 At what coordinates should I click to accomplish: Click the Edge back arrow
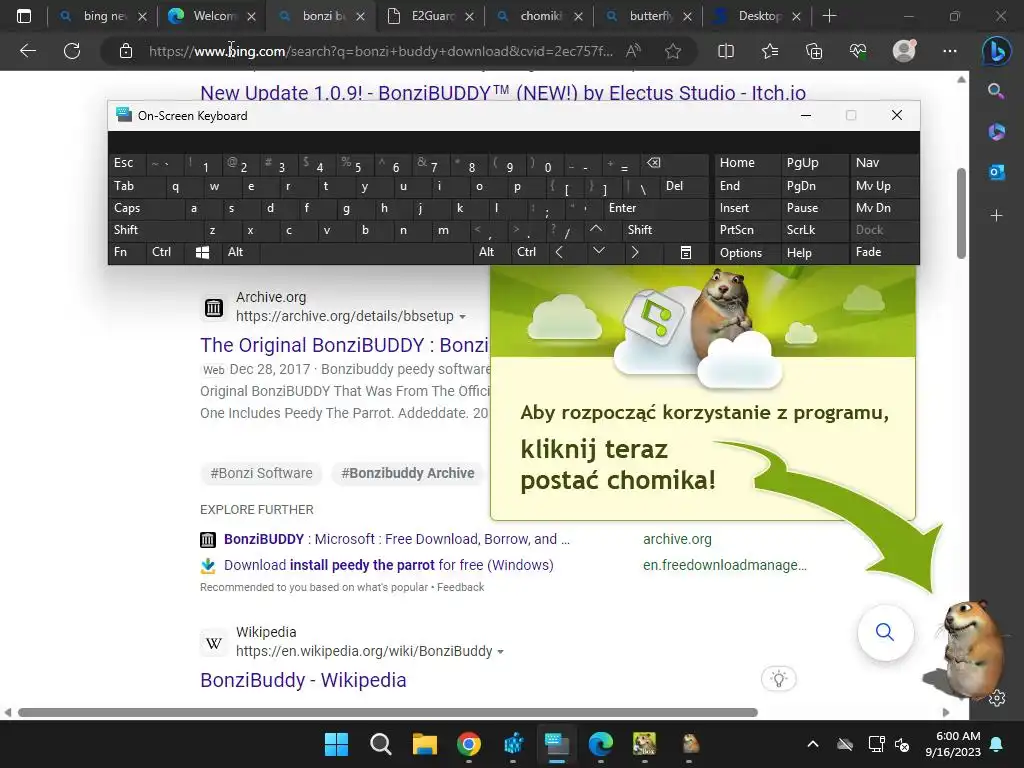coord(27,51)
